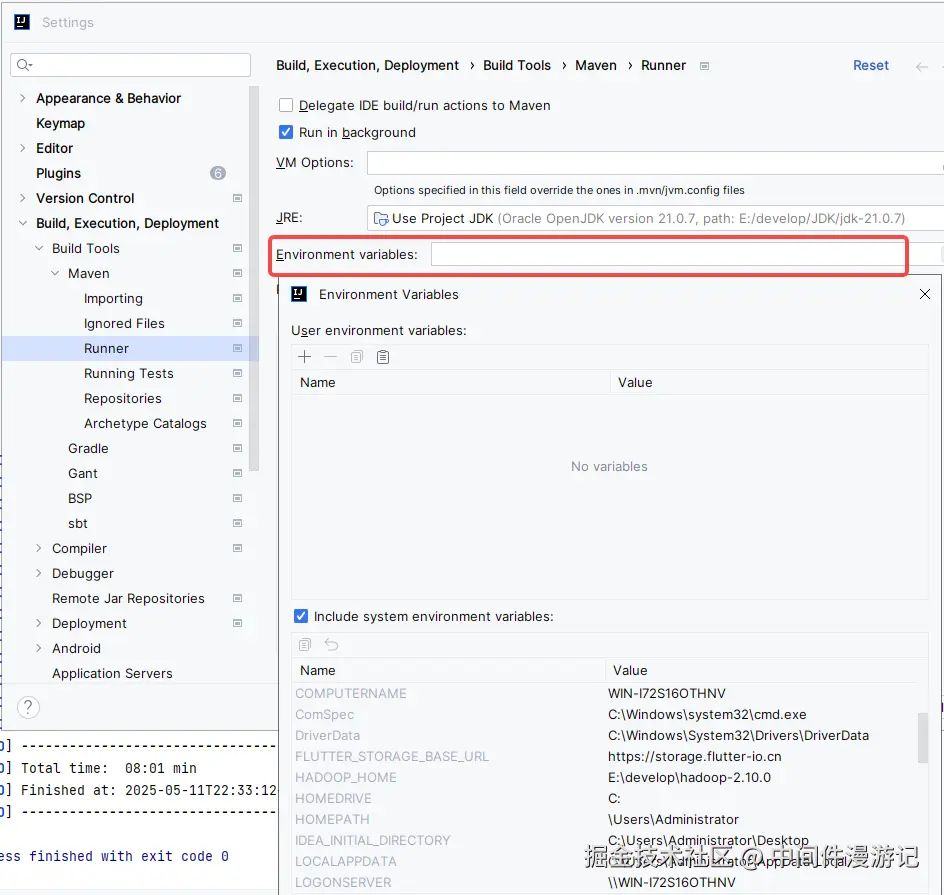Click project icon on Running Tests row
Screen dimensions: 944x895
237,373
